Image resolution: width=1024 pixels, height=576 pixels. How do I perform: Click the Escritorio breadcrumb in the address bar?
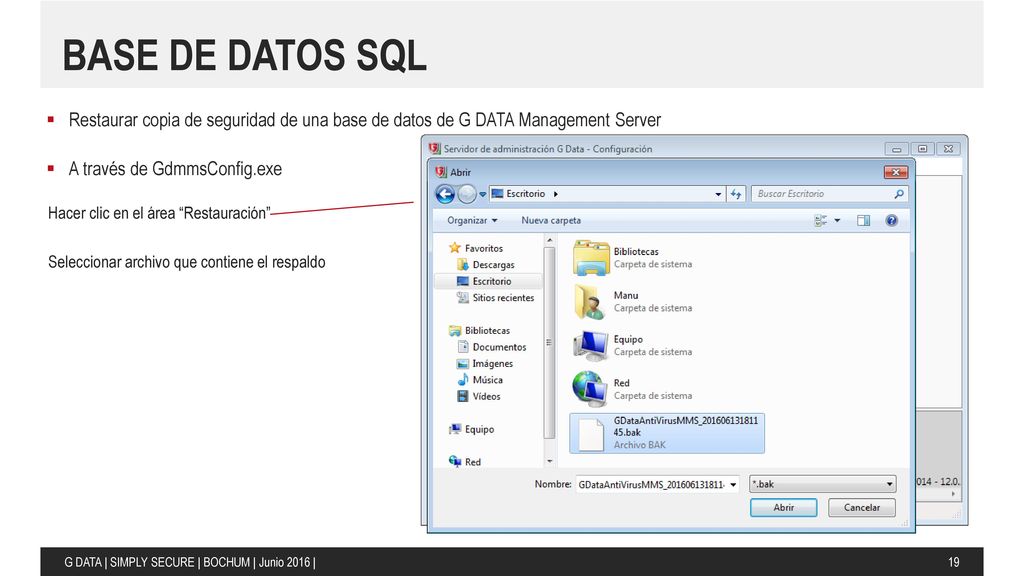pyautogui.click(x=525, y=194)
